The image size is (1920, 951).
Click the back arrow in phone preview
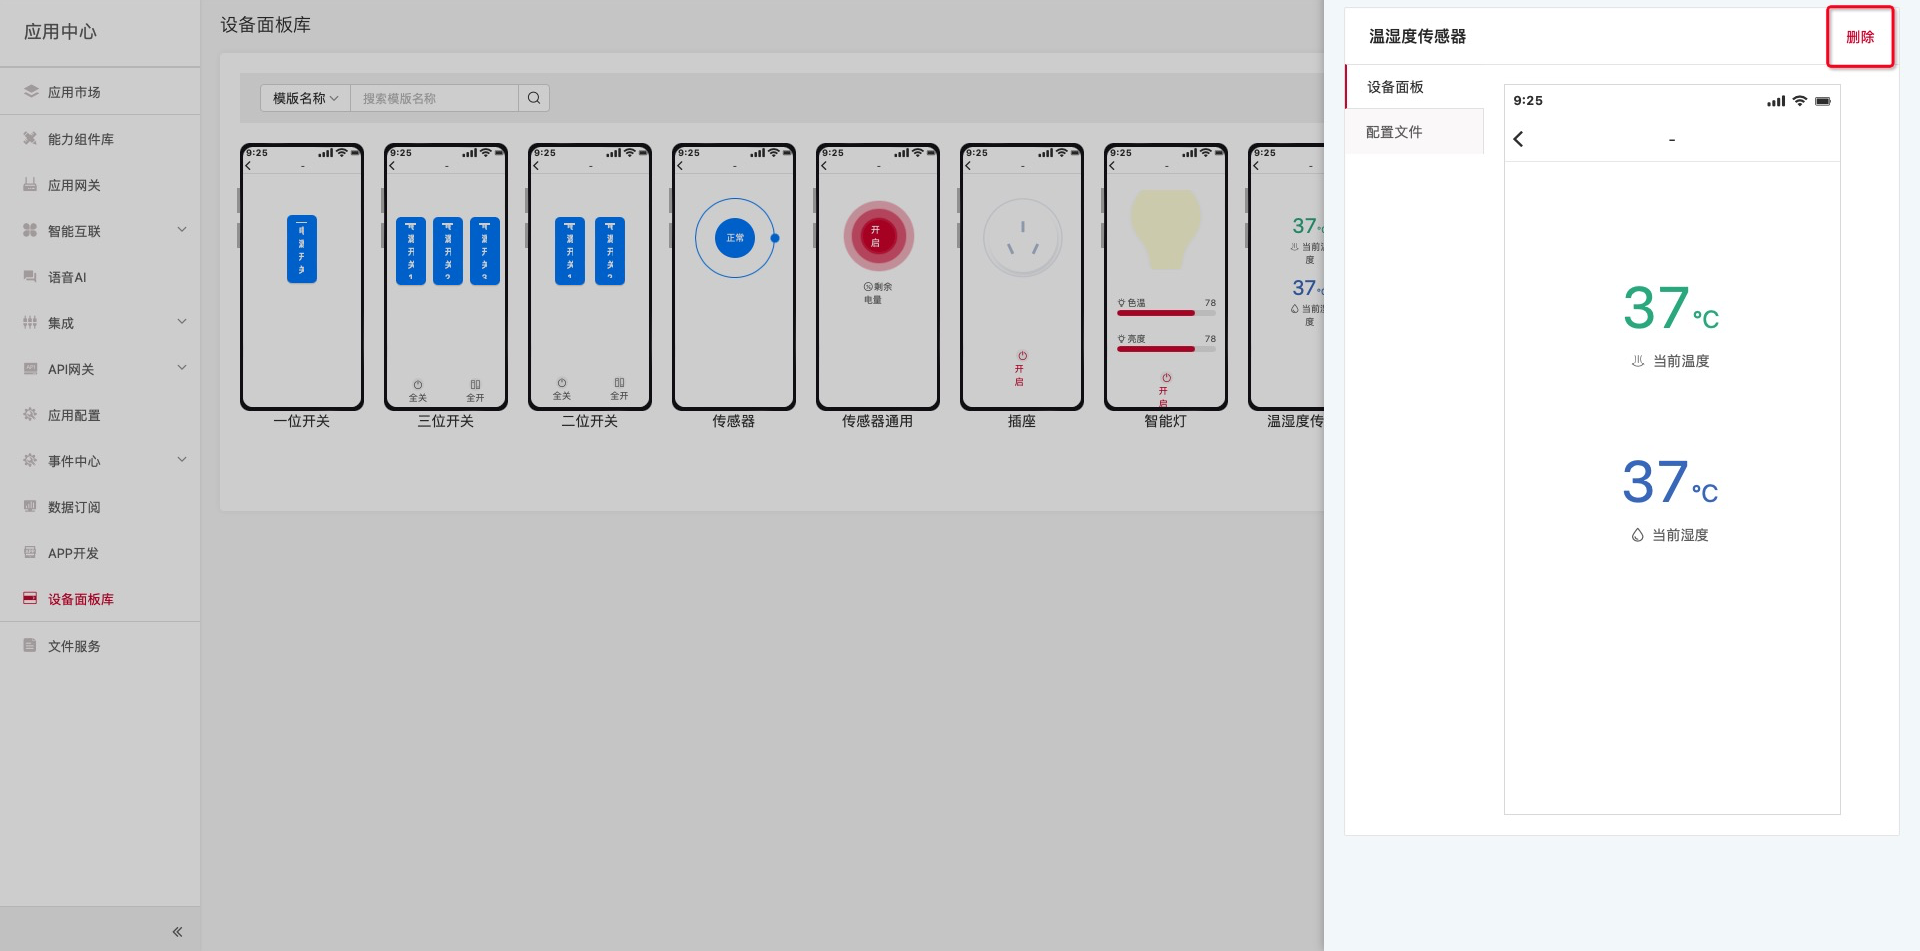1518,139
